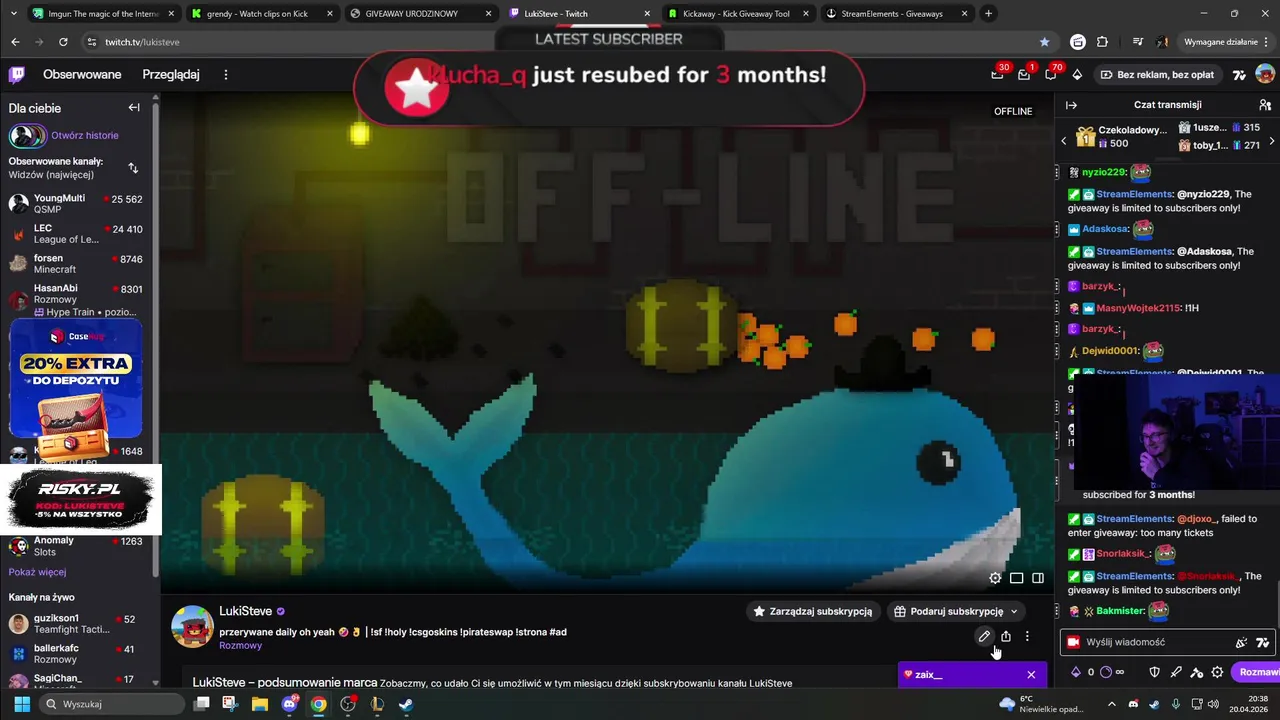Change sort order of followed channels
Image resolution: width=1280 pixels, height=720 pixels.
133,168
